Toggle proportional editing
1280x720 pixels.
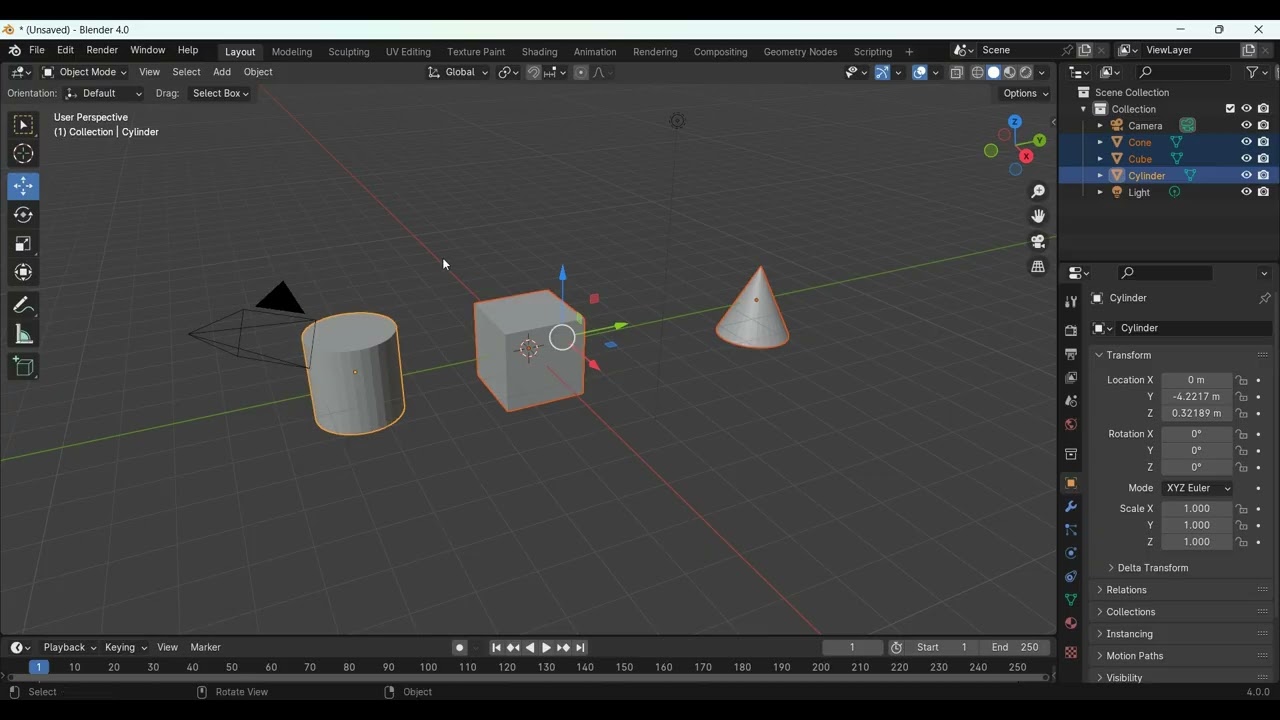[581, 72]
